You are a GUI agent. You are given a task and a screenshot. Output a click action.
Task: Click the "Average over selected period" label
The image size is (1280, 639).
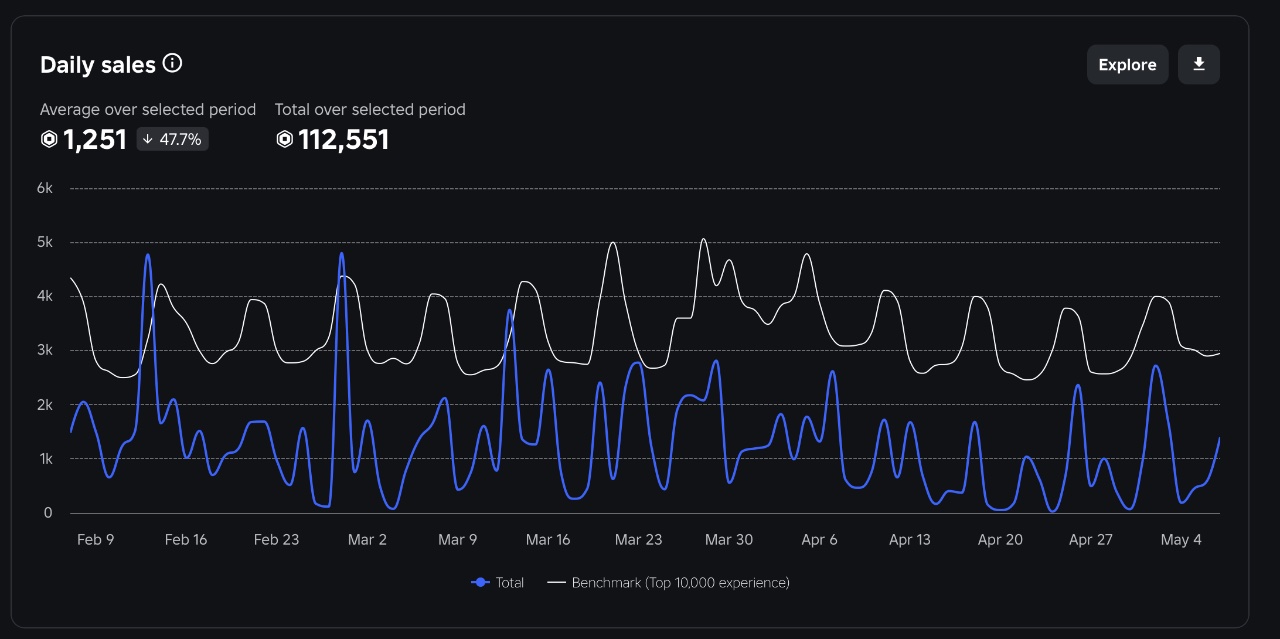pos(148,109)
